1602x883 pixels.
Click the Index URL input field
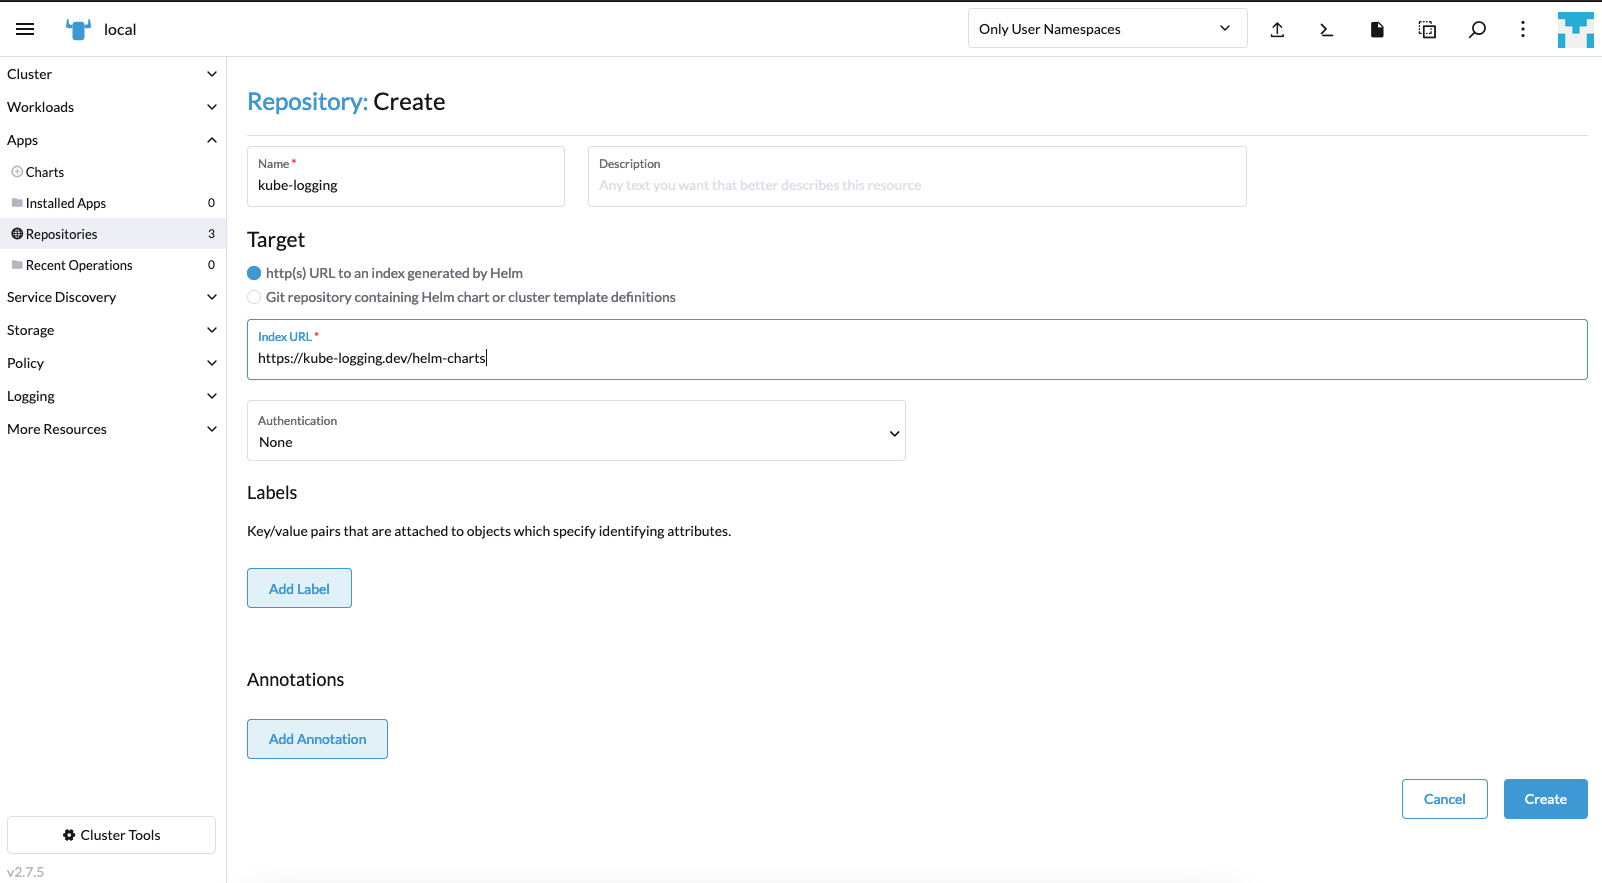click(x=917, y=349)
